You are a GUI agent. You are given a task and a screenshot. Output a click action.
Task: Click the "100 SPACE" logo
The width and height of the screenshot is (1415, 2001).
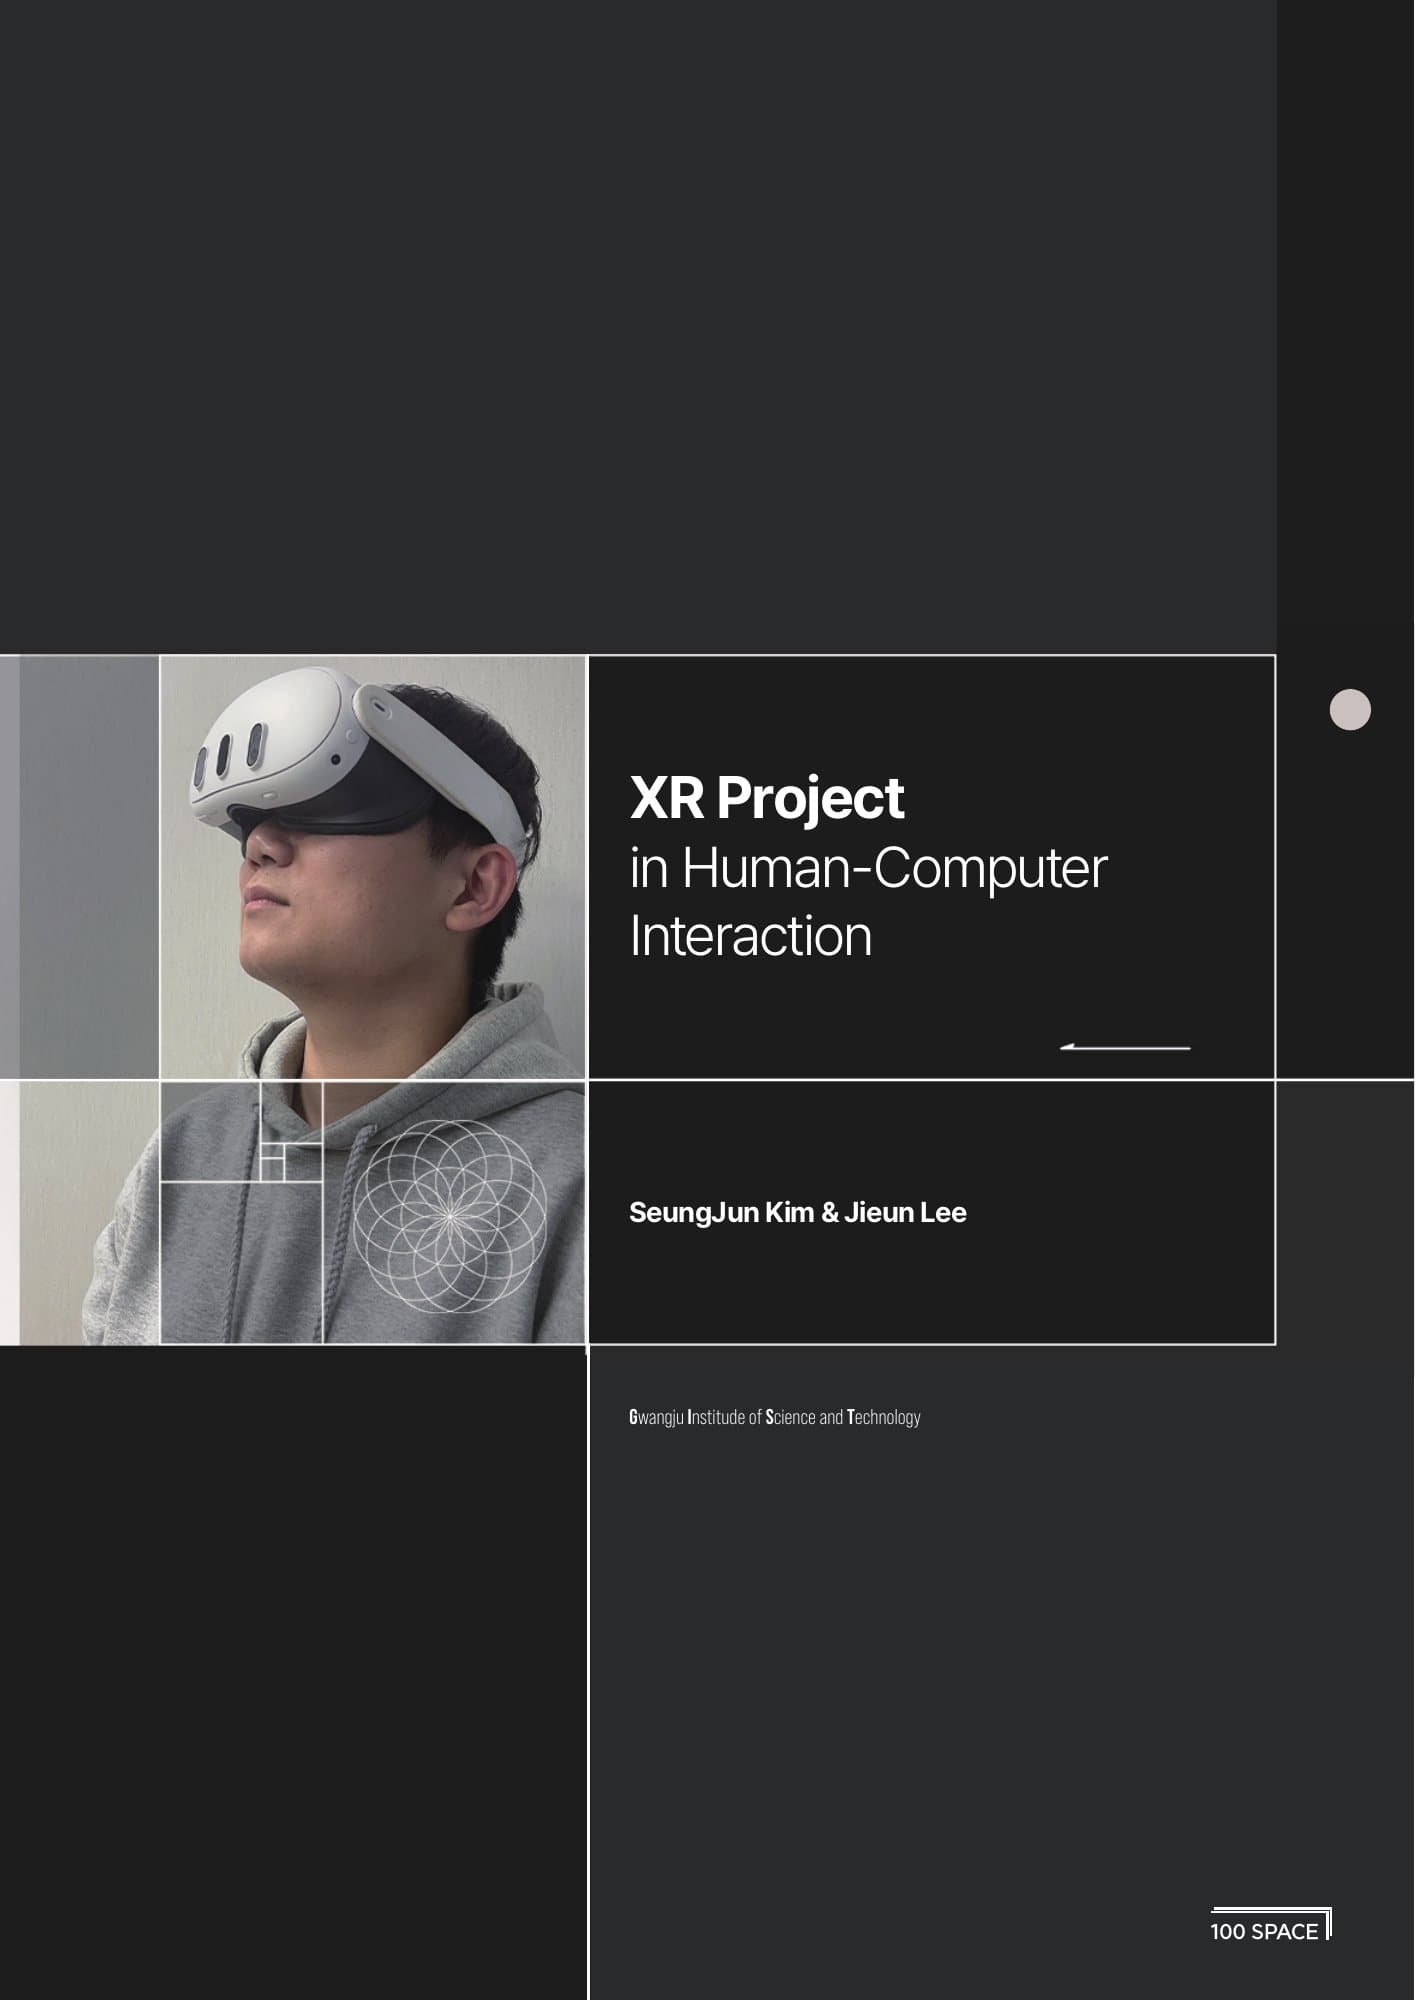click(x=1271, y=1925)
